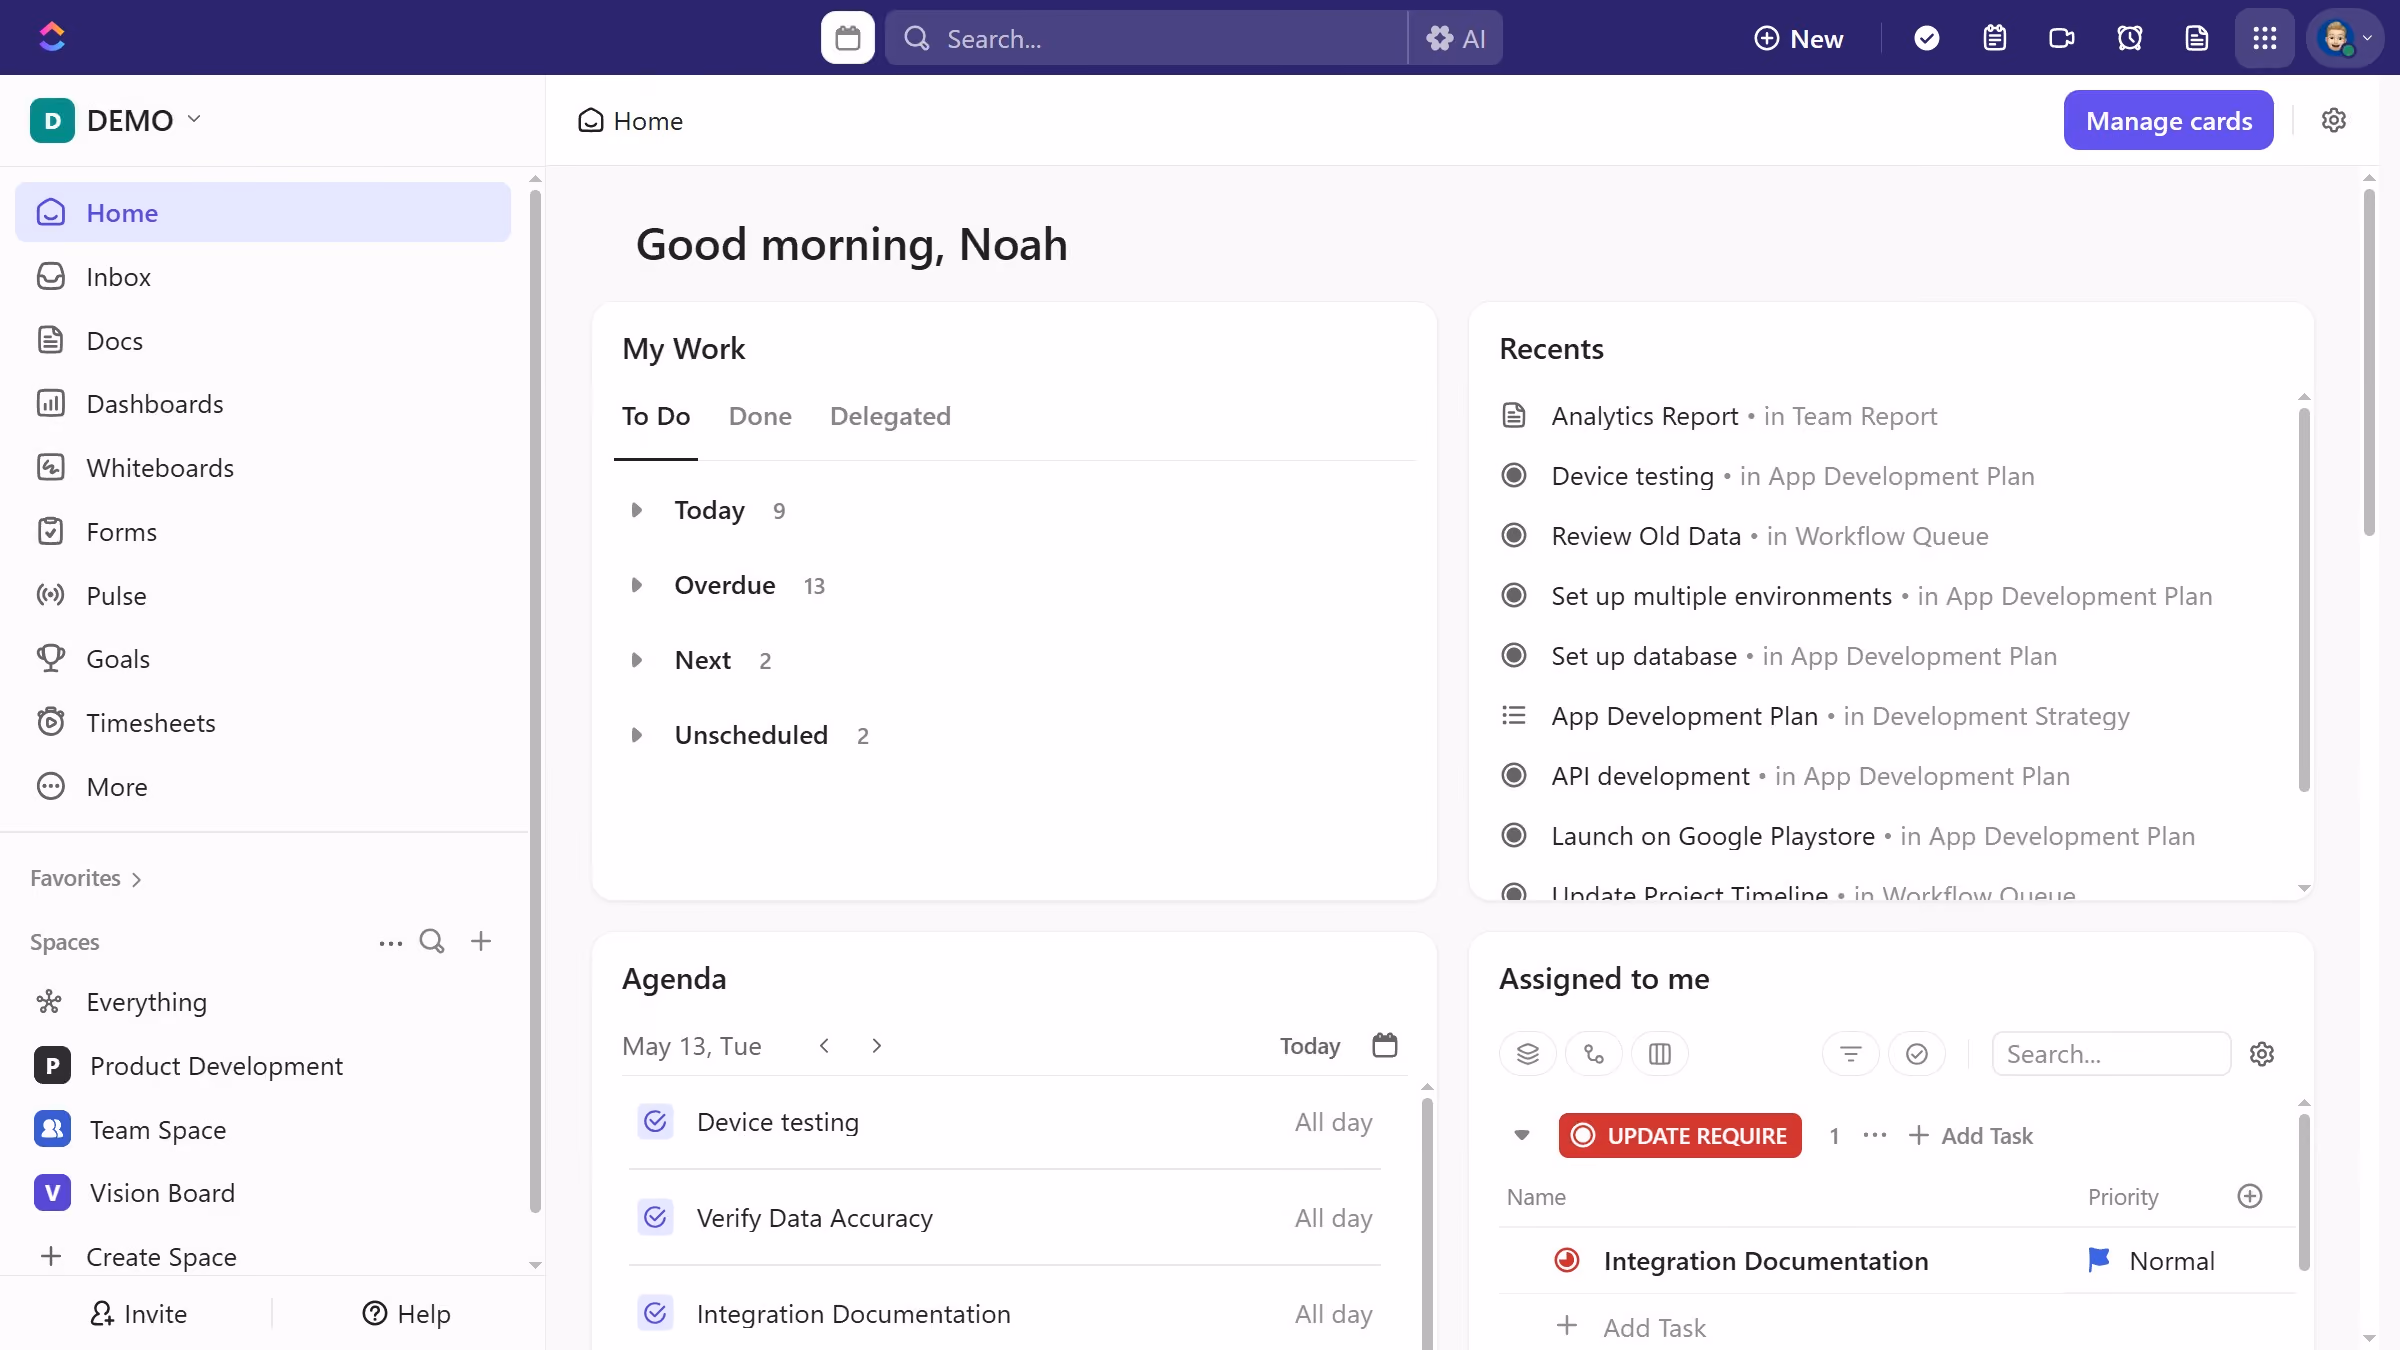
Task: Click Add Task next to Update Require
Action: tap(1970, 1135)
